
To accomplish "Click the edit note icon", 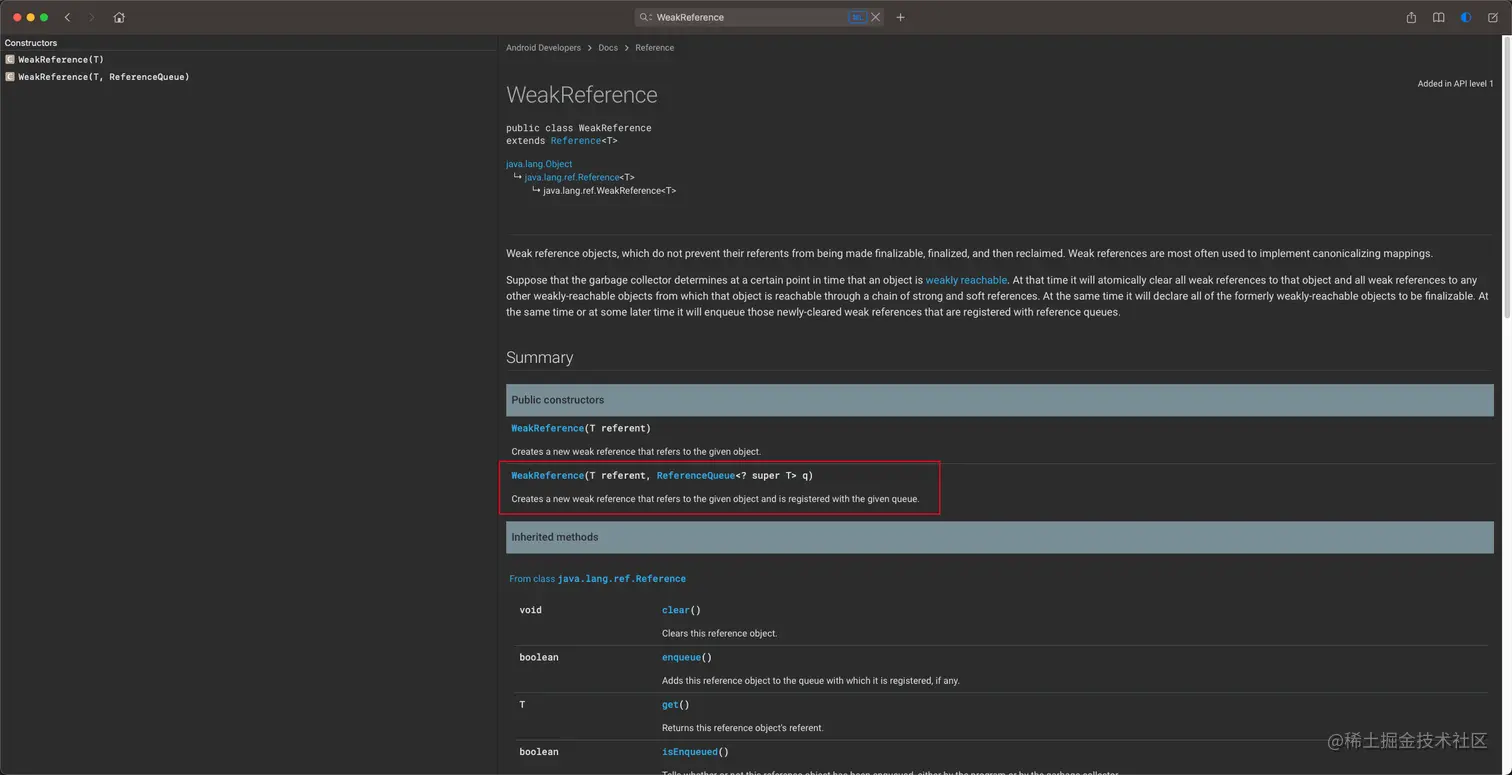I will (1493, 17).
